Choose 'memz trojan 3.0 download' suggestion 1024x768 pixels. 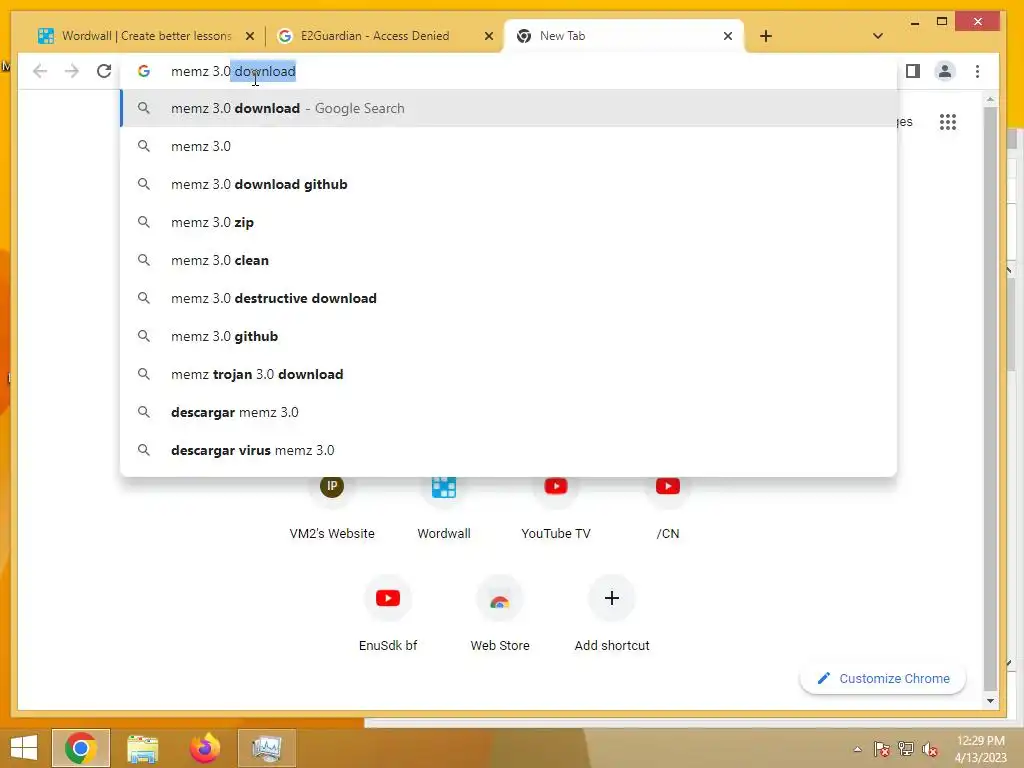coord(508,374)
